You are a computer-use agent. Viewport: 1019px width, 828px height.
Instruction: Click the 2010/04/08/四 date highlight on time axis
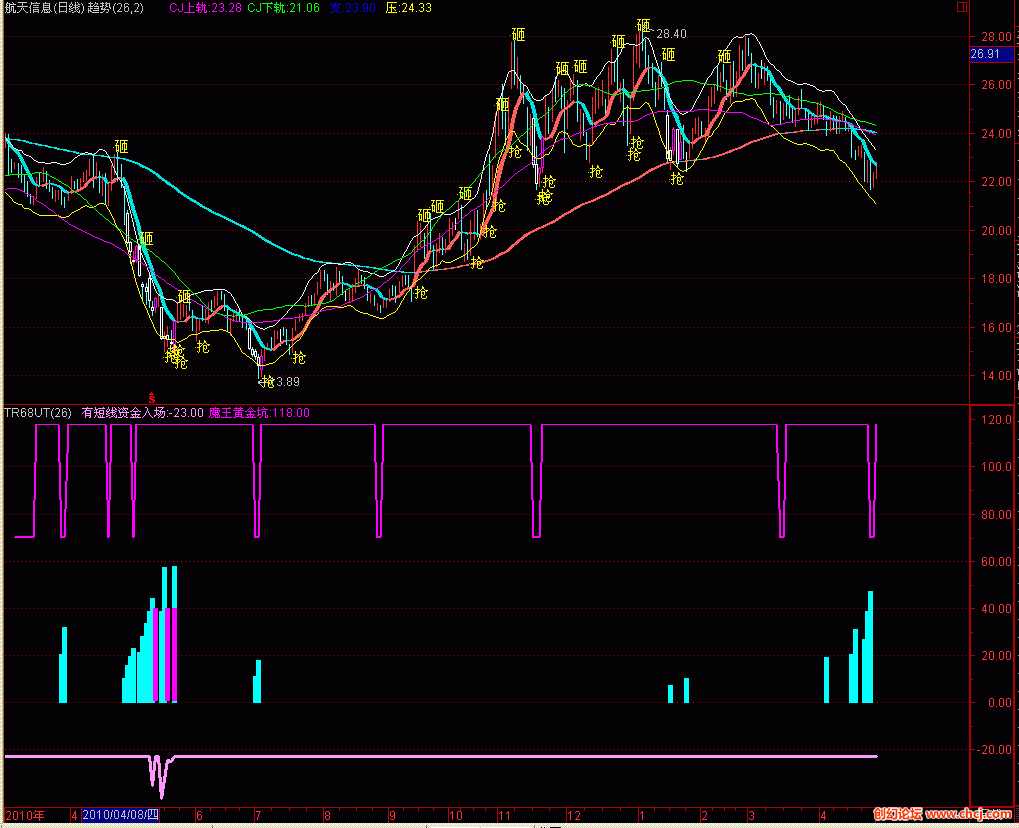point(121,815)
